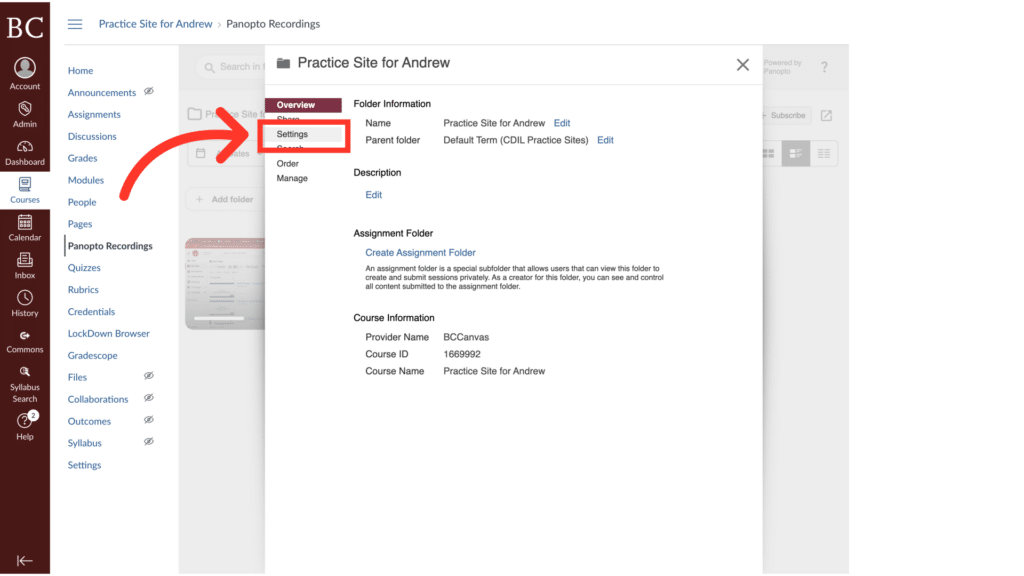Click the folder icon in dialog title
Viewport: 1024px width, 576px height.
(283, 63)
